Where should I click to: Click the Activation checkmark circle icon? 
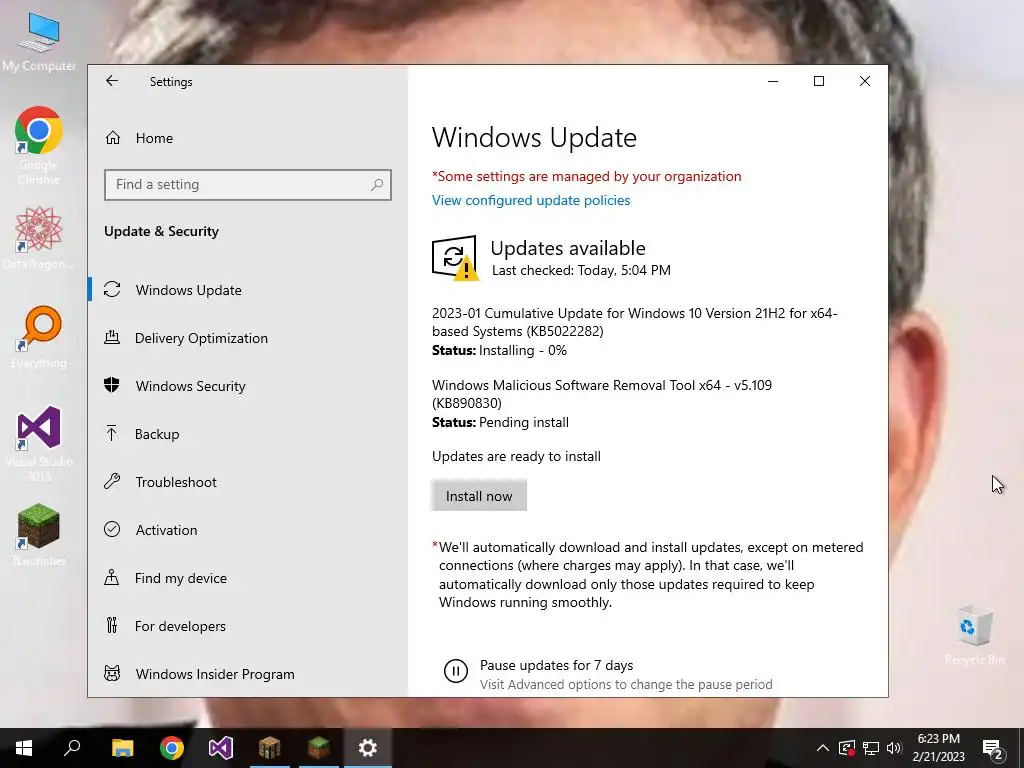(112, 529)
